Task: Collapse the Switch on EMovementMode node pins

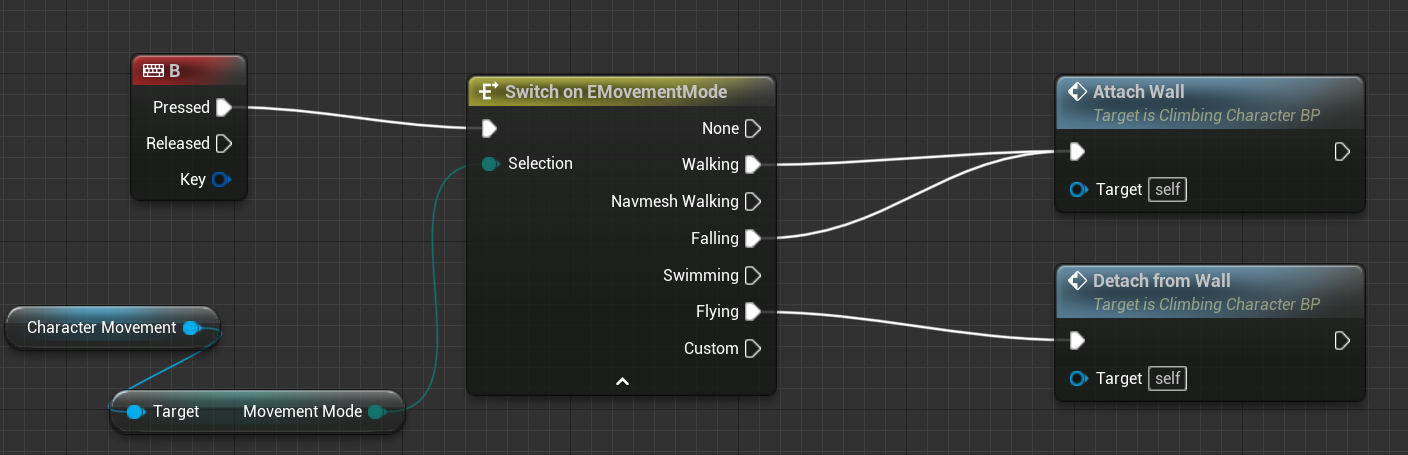Action: [622, 381]
